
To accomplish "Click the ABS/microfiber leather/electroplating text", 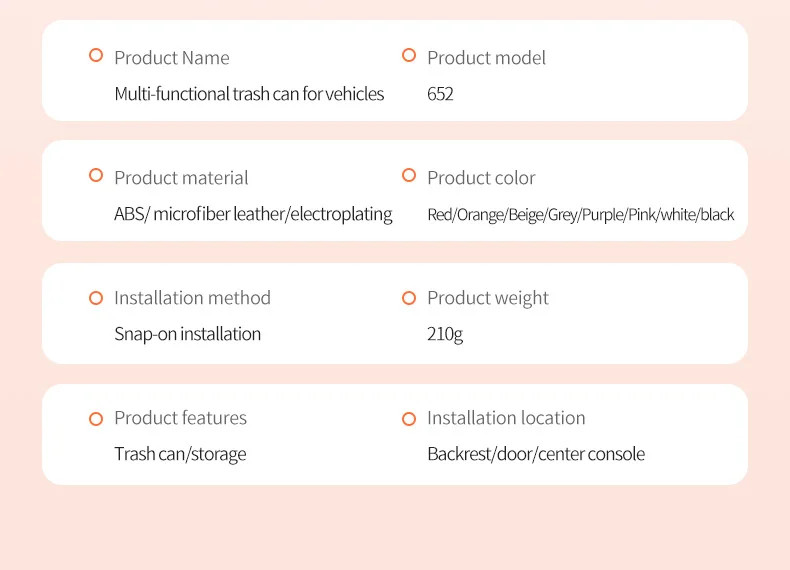I will tap(253, 214).
